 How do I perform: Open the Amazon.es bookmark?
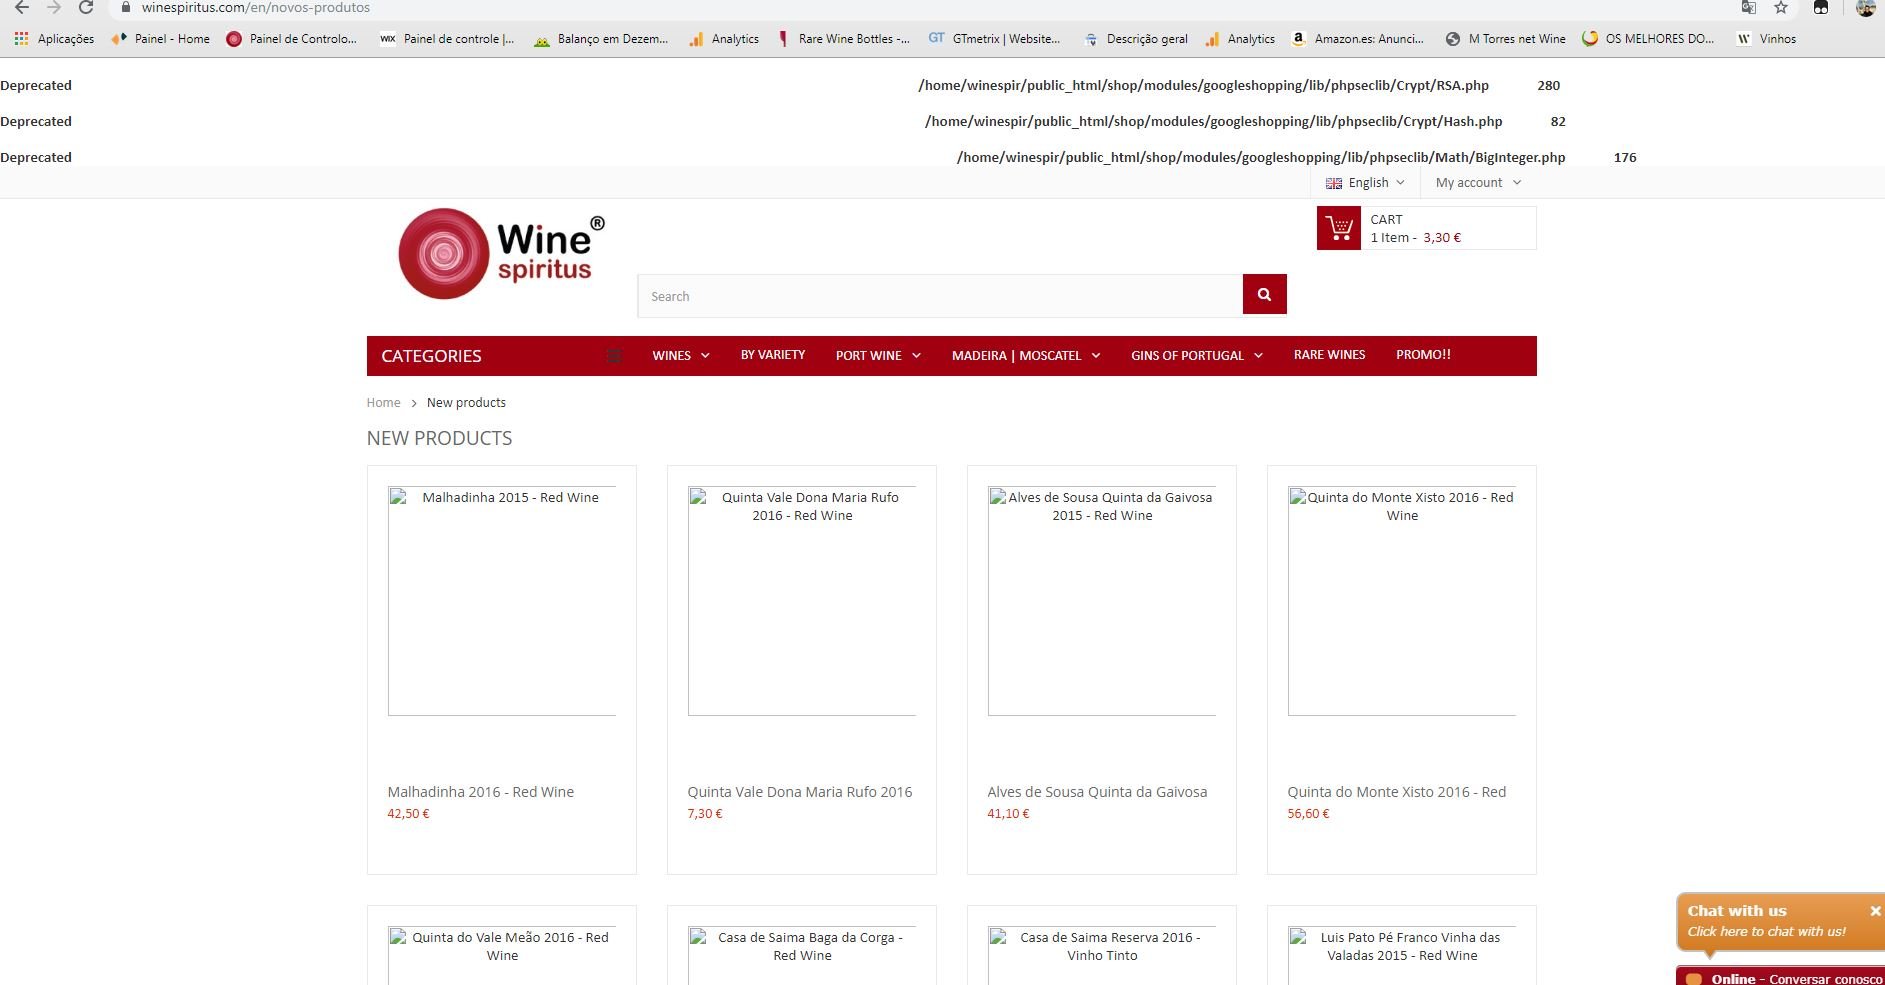1357,39
